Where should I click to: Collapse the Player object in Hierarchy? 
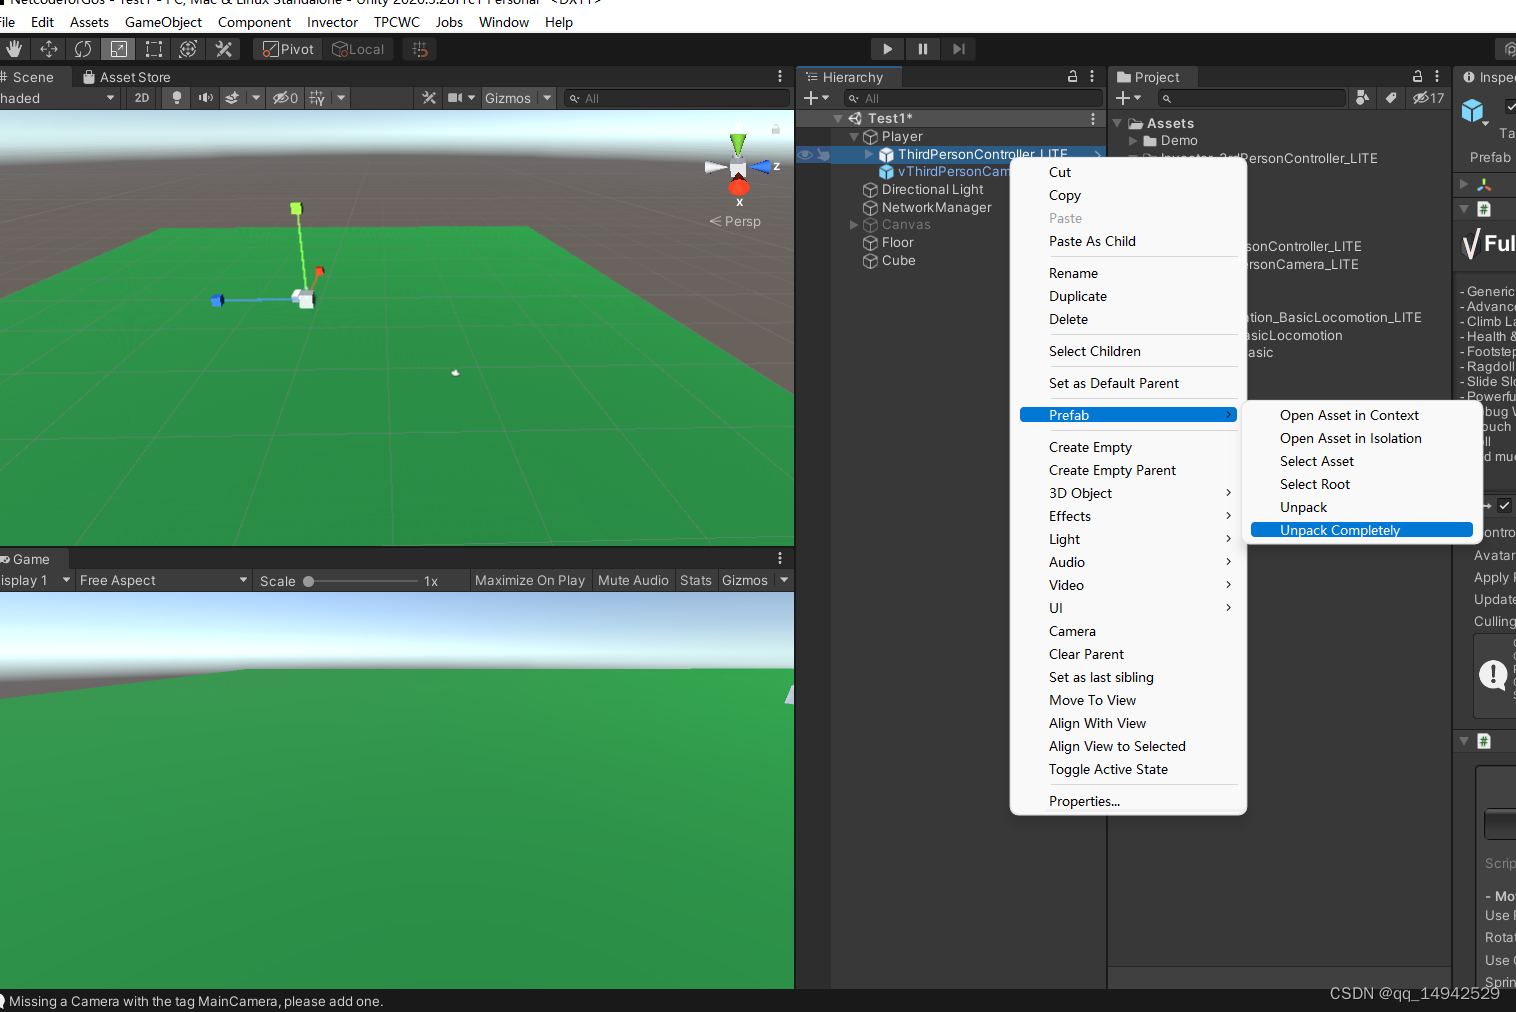854,137
